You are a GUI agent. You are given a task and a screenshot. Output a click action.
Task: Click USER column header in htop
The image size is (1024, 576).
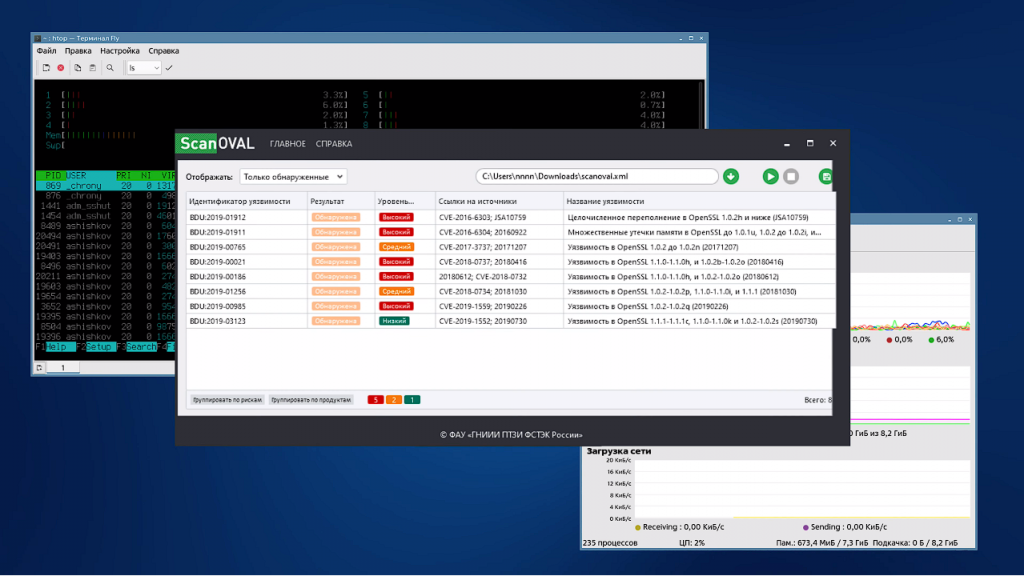click(x=76, y=175)
